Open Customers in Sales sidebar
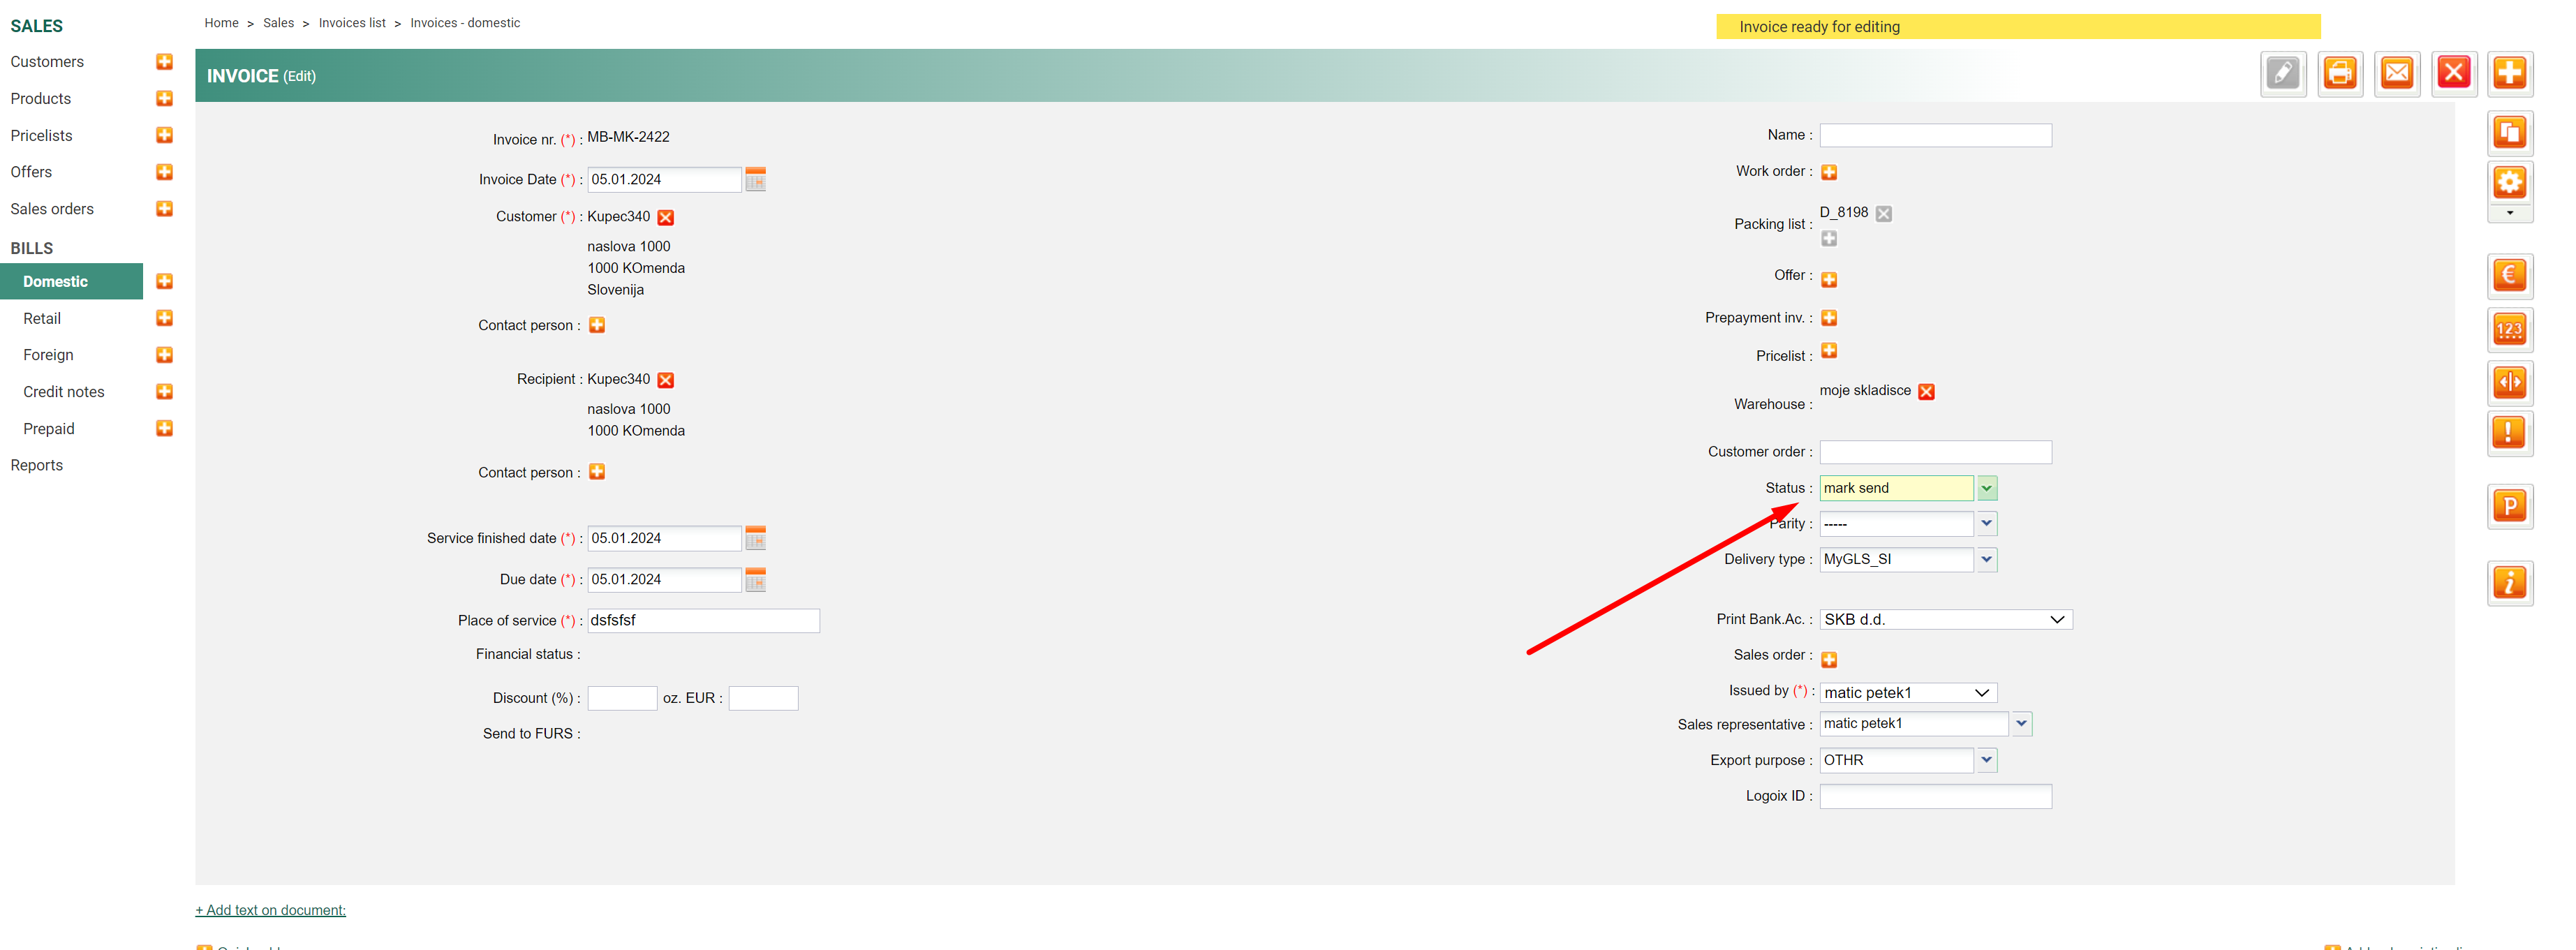The height and width of the screenshot is (950, 2576). [x=47, y=62]
